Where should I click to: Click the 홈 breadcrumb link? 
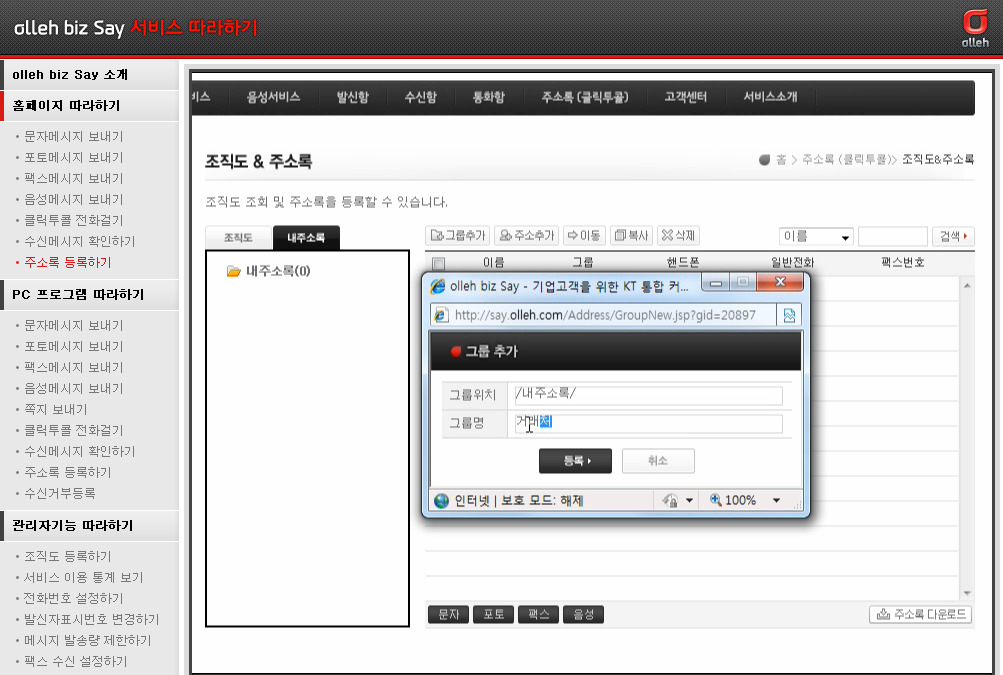point(781,159)
